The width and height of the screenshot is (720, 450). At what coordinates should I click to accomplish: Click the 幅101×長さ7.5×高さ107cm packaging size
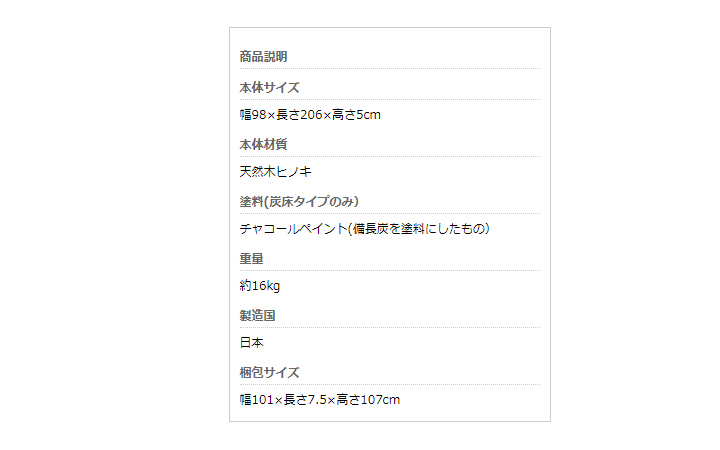point(320,400)
